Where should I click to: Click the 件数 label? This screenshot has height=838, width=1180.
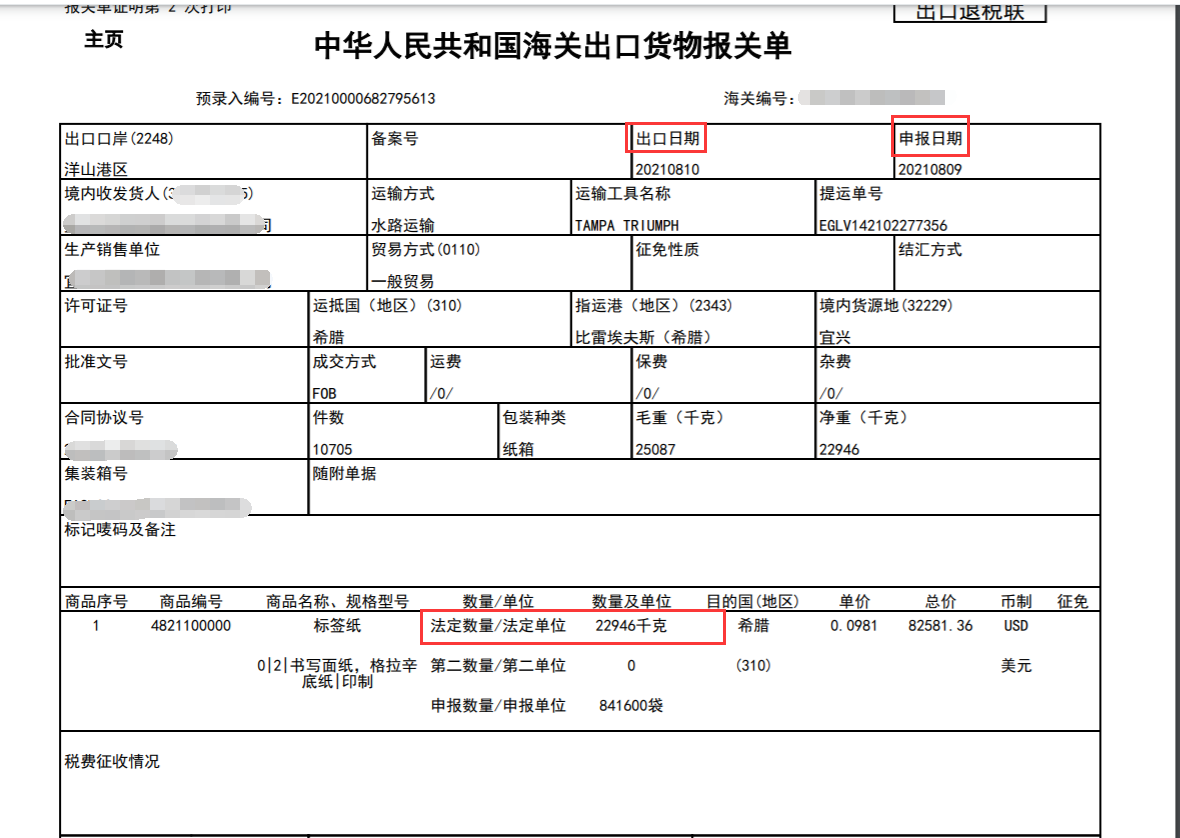(328, 417)
